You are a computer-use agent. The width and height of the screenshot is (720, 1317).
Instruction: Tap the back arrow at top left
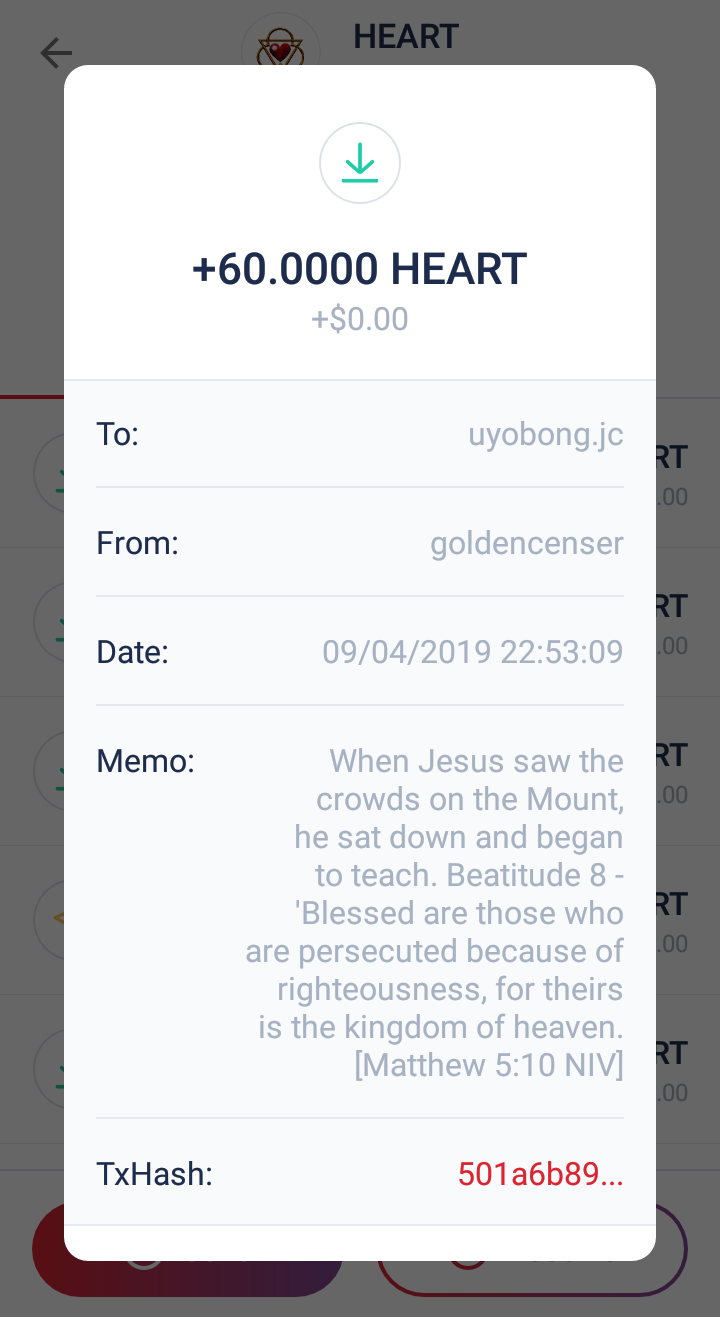tap(56, 53)
